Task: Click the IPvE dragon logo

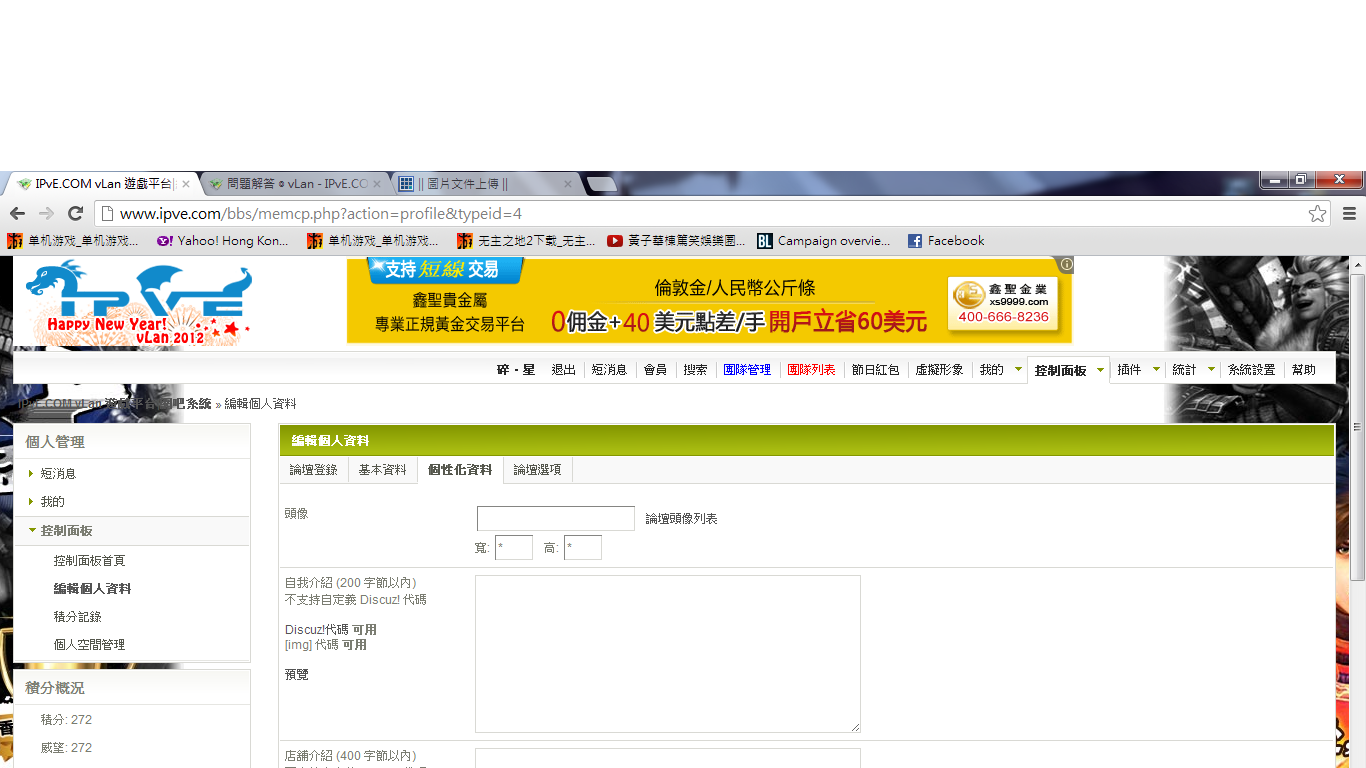Action: [139, 302]
